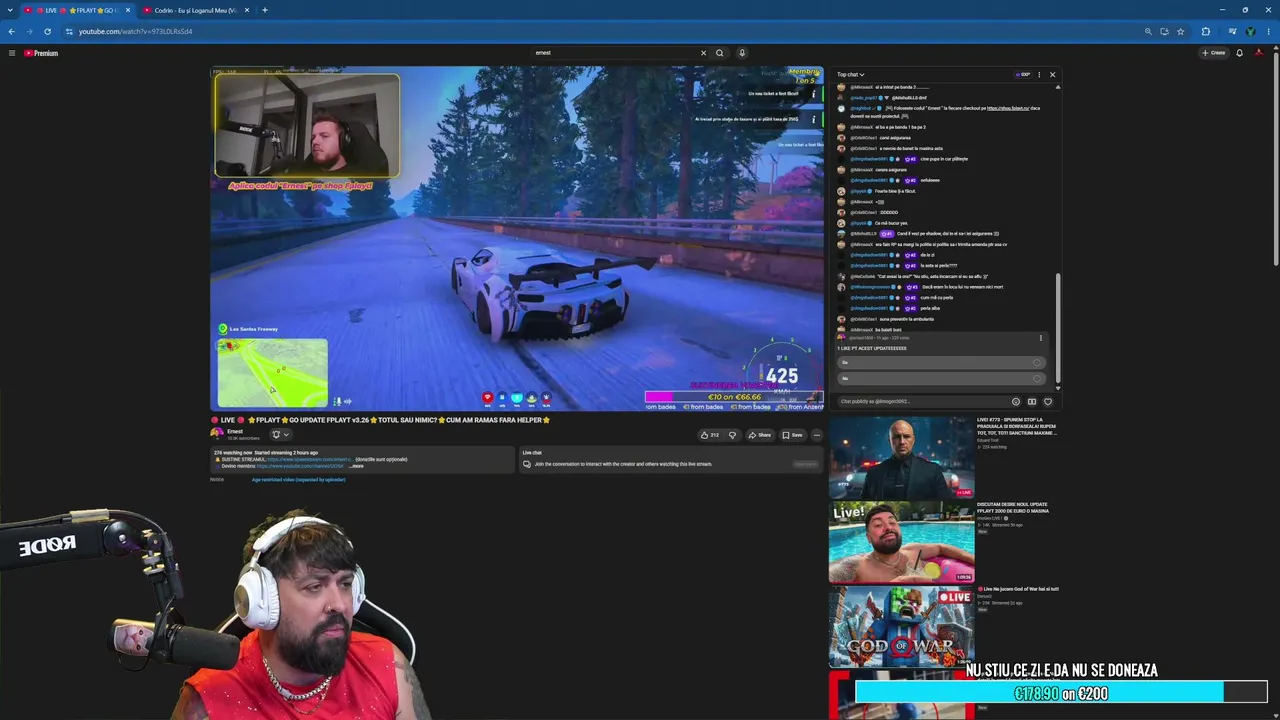
Task: Close the LIVE FPLAYT tab
Action: tap(127, 10)
